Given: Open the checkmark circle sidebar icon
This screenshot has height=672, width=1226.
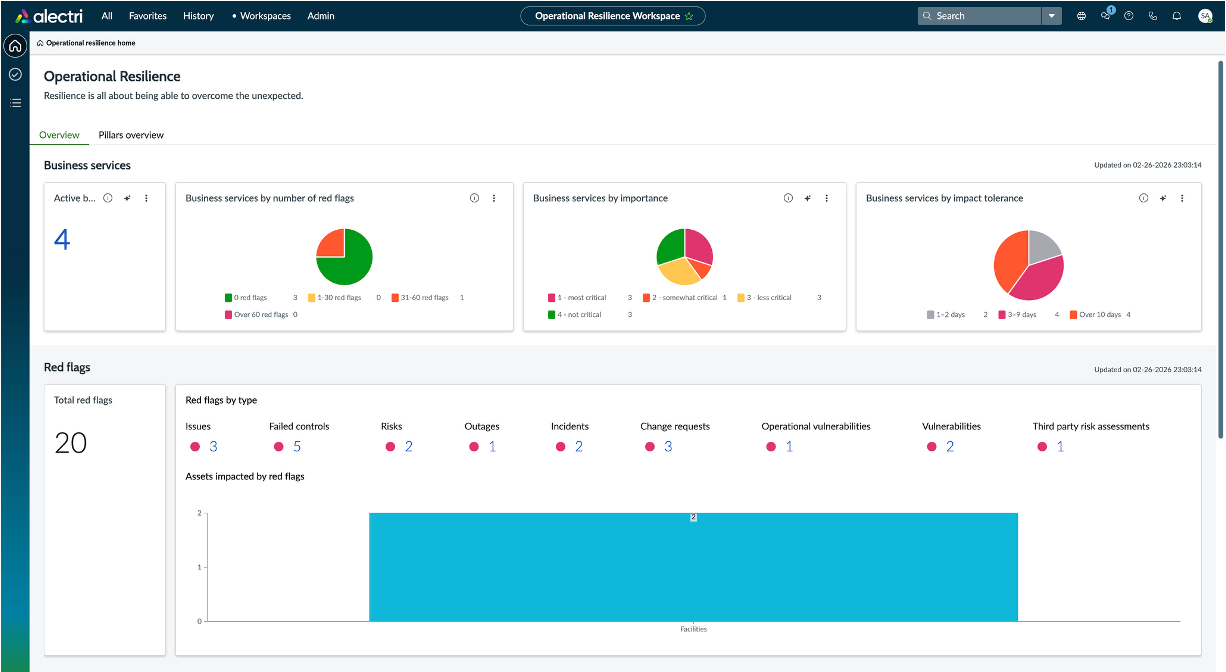Looking at the screenshot, I should [15, 74].
